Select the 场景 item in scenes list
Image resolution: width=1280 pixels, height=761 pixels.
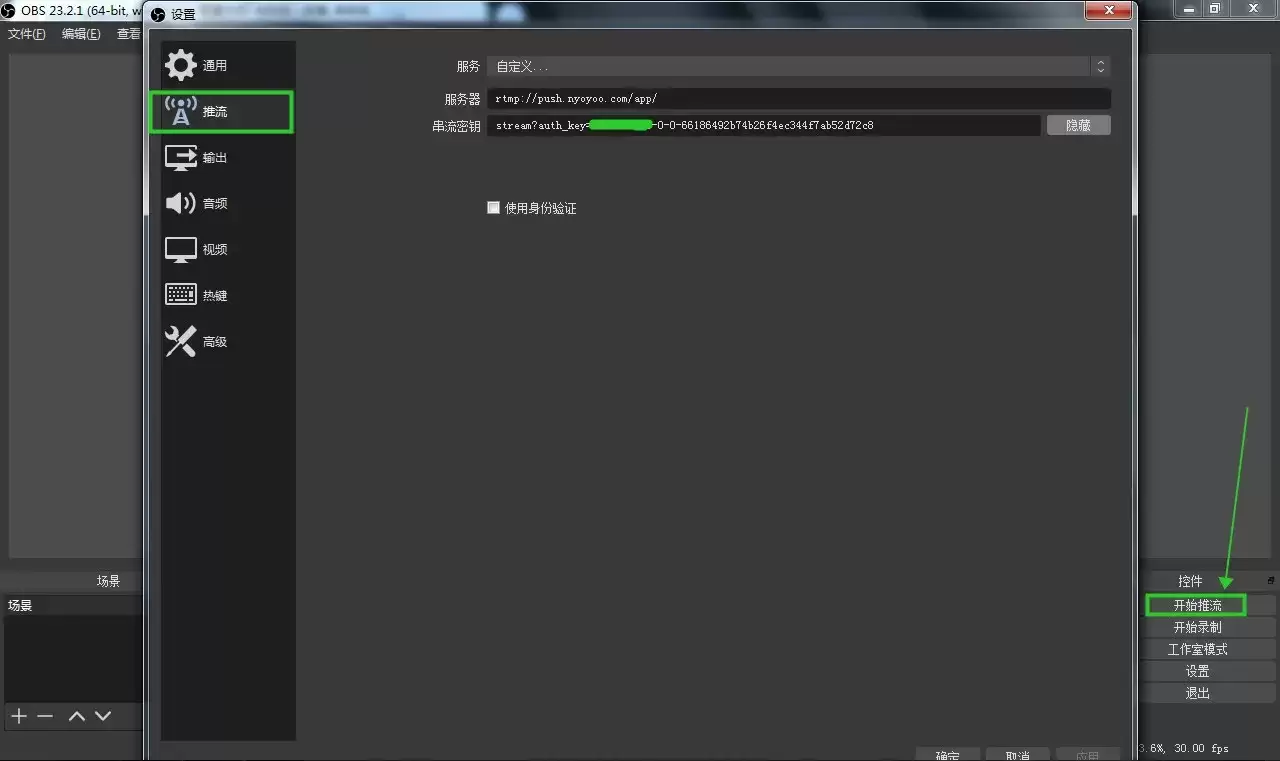coord(73,606)
